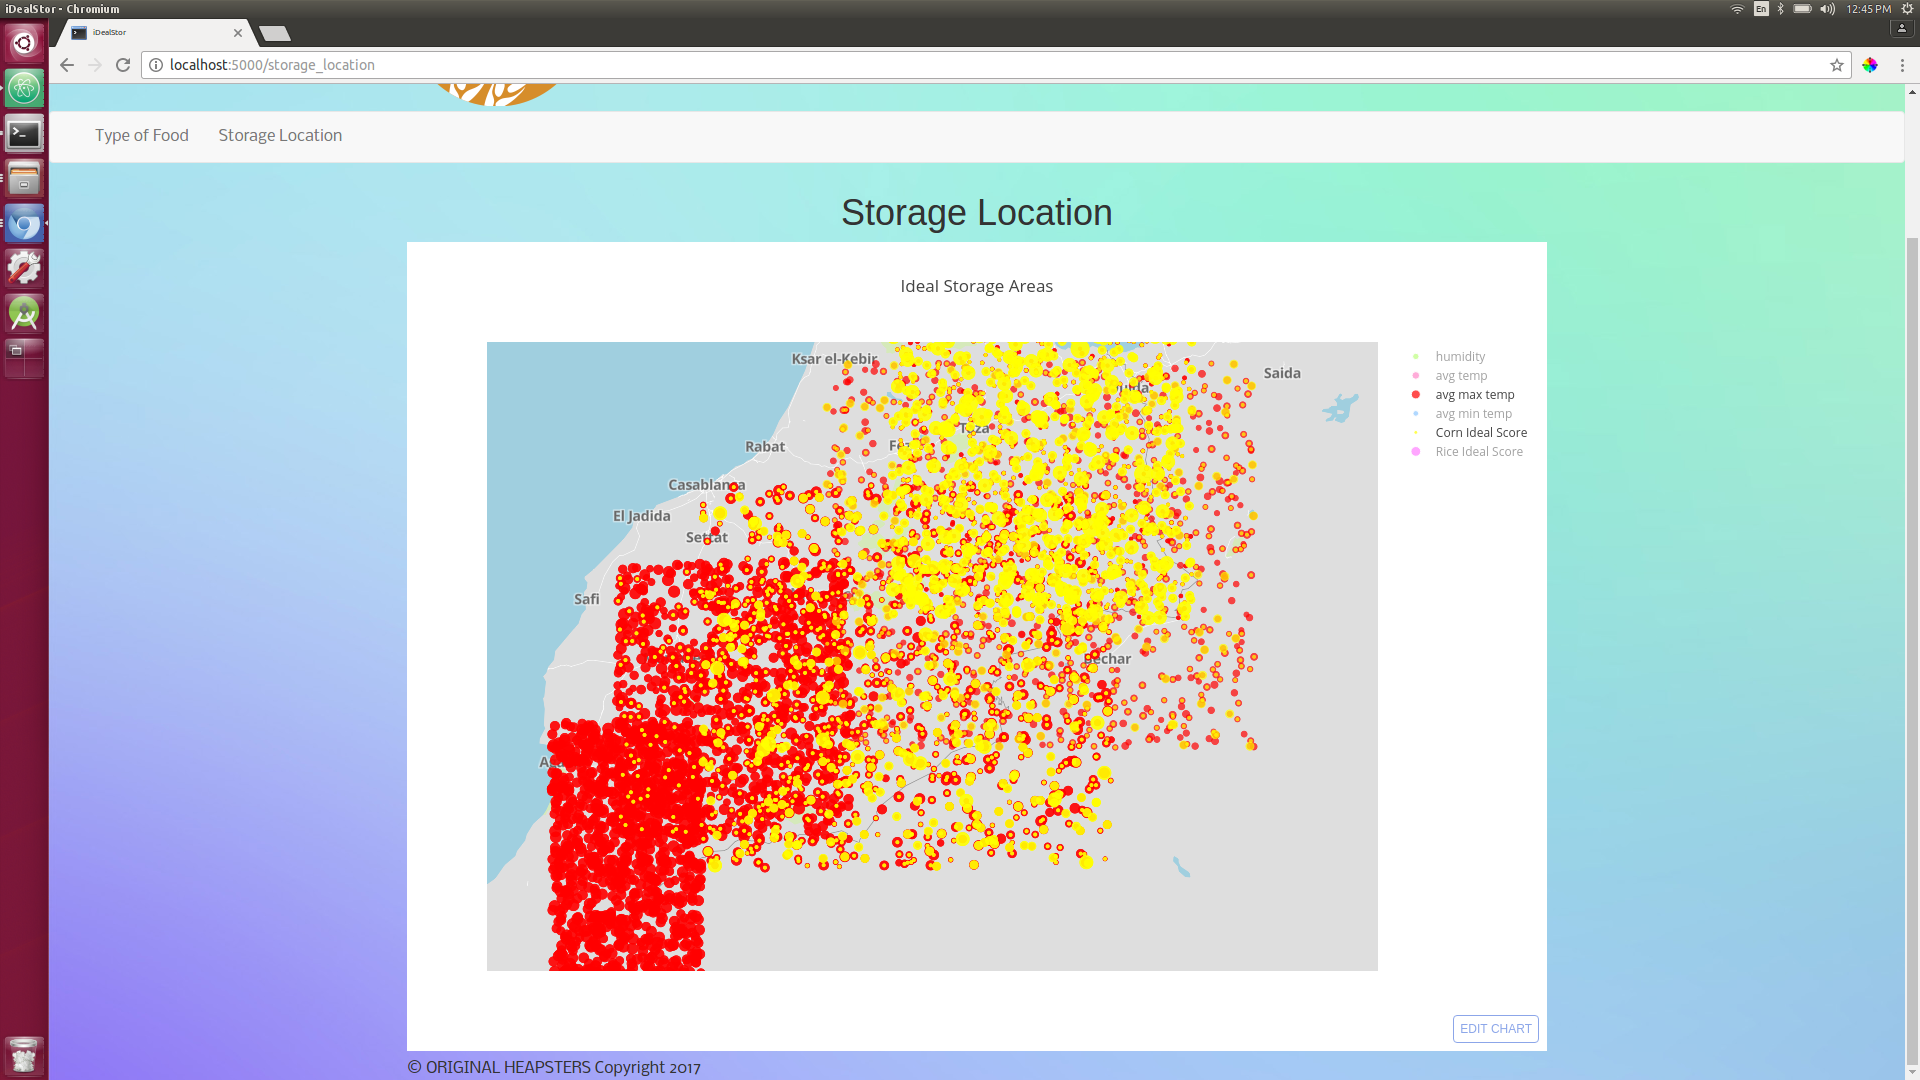Open the Storage Location nav item

point(280,136)
